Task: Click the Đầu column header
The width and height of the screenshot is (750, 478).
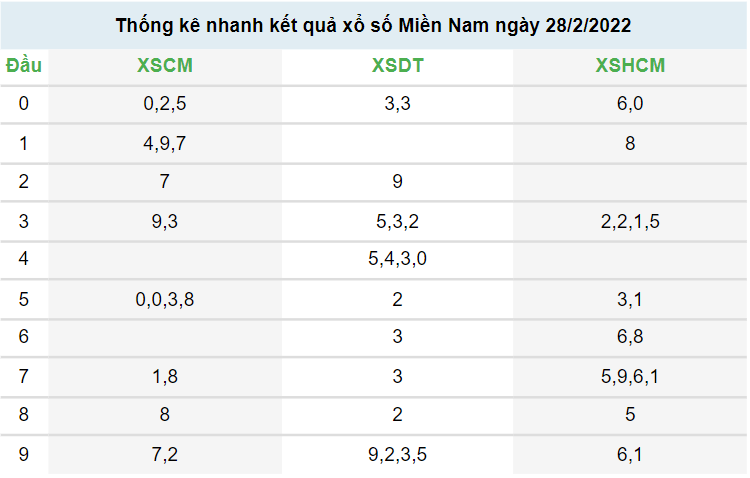Action: click(24, 67)
